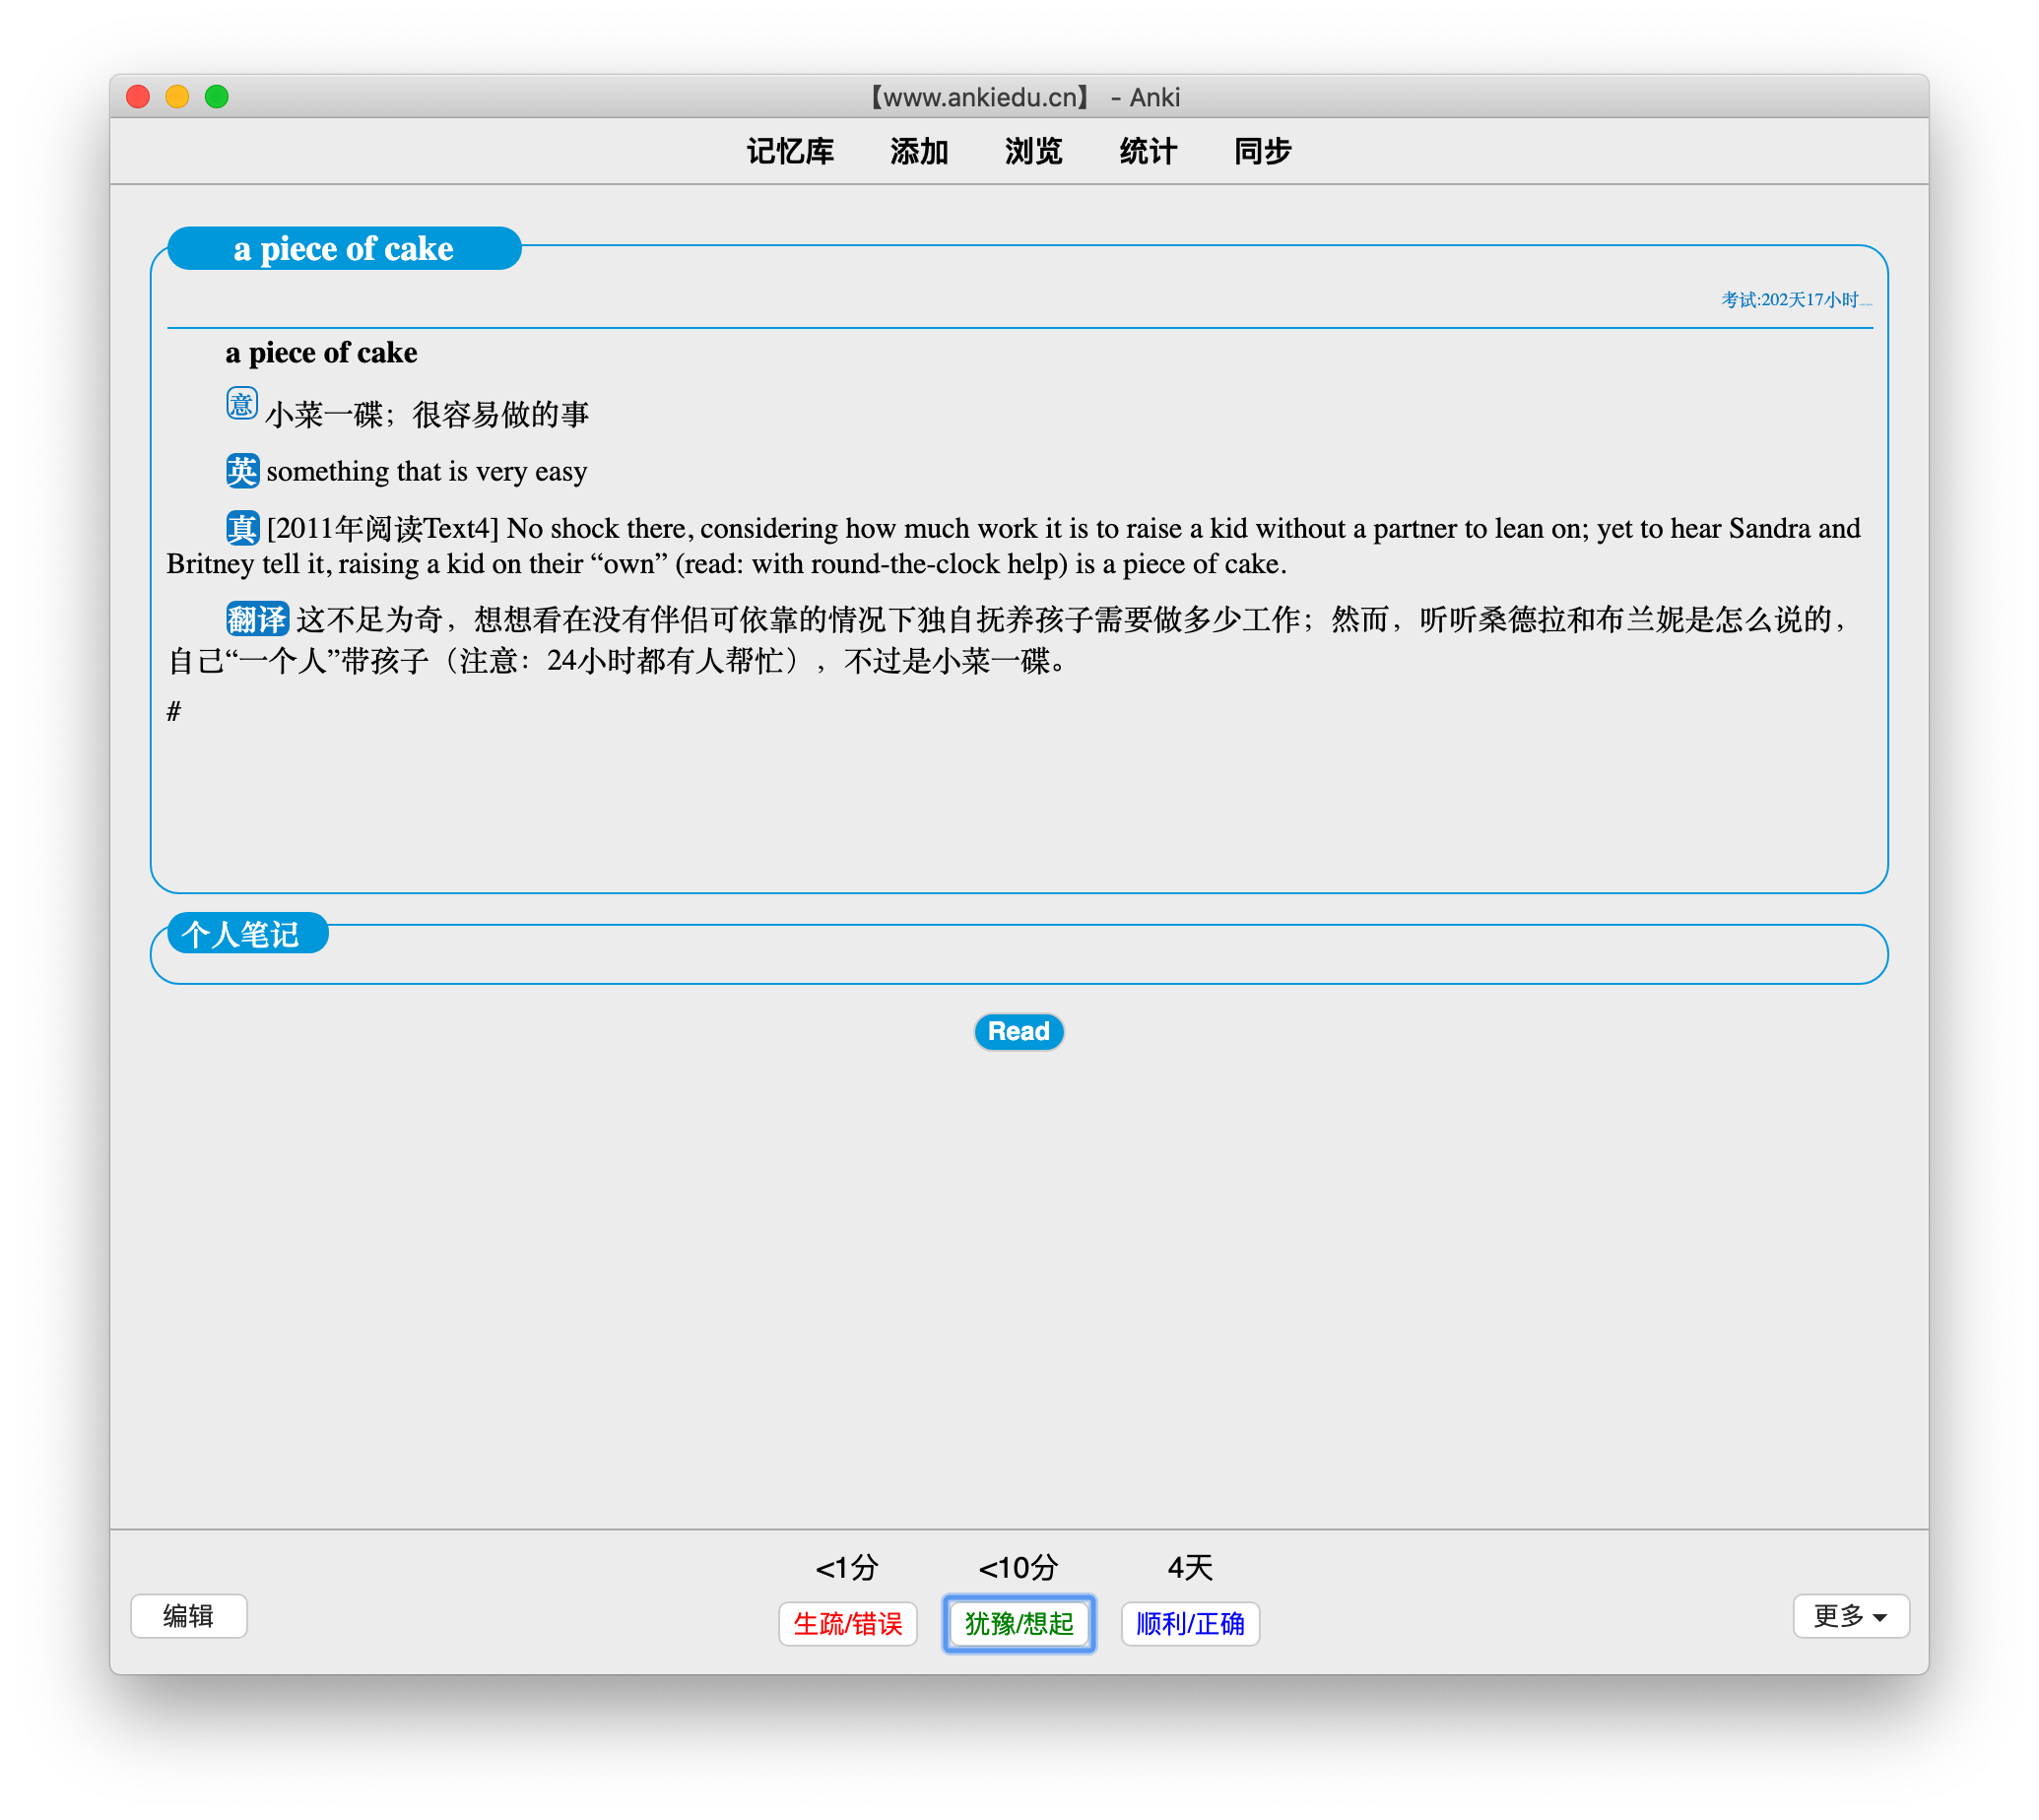Image resolution: width=2039 pixels, height=1820 pixels.
Task: Click the 编辑 edit button
Action: pyautogui.click(x=189, y=1616)
